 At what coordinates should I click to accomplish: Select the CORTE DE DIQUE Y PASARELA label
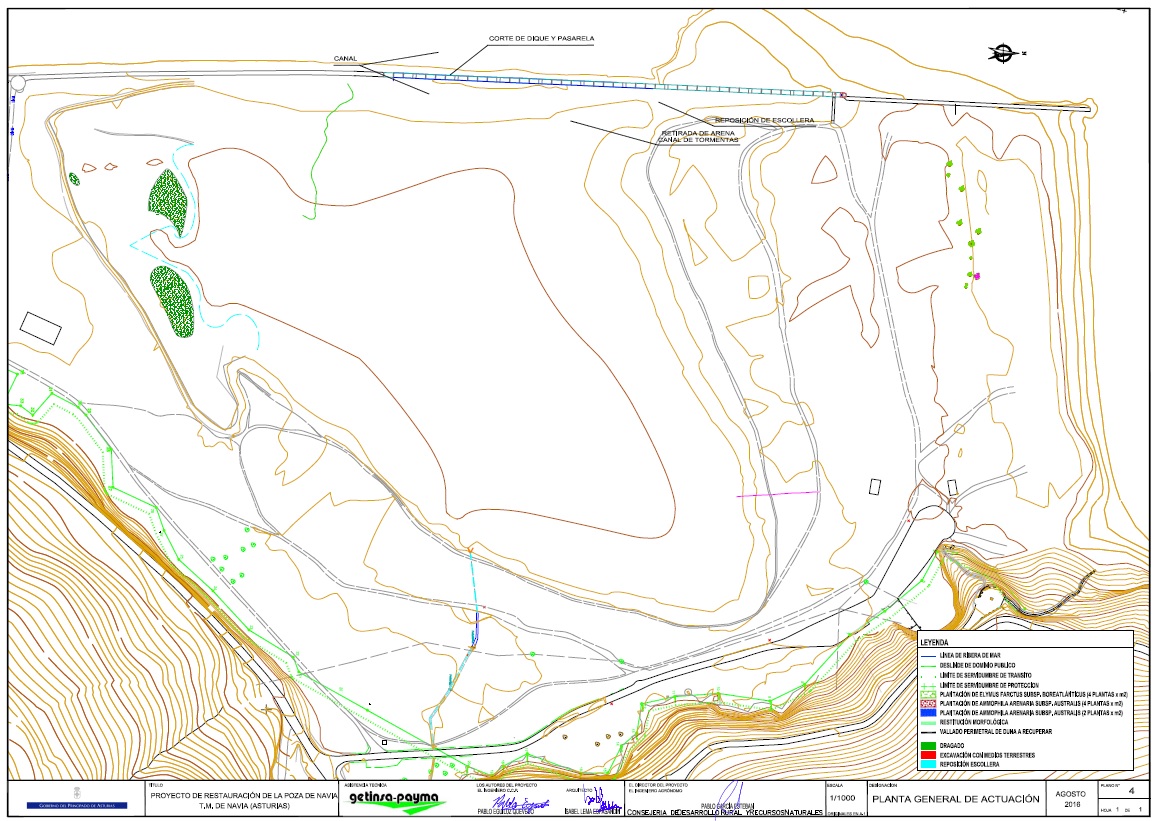(541, 39)
